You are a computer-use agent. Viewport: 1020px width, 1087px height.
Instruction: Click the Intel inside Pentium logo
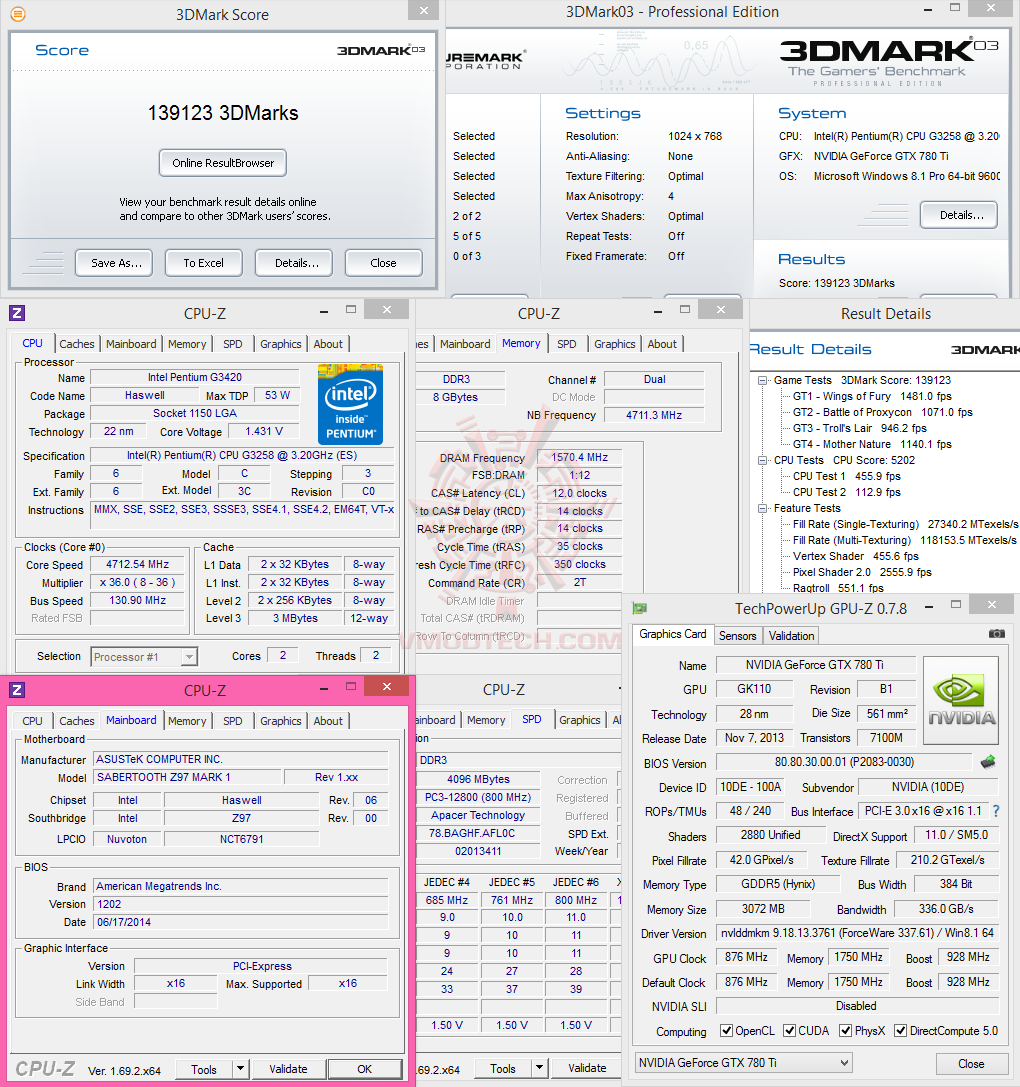click(351, 404)
